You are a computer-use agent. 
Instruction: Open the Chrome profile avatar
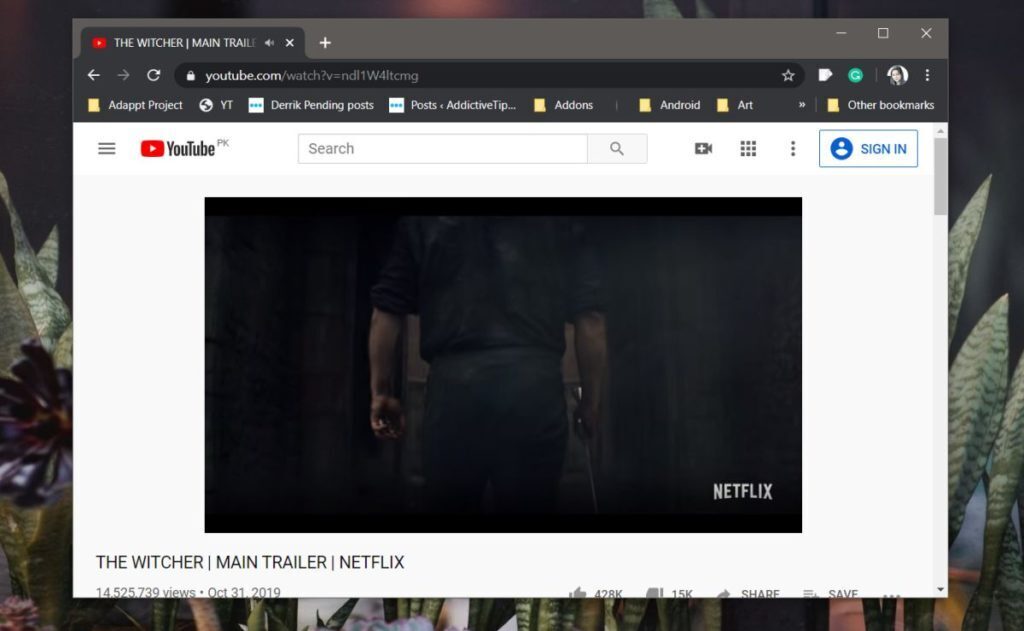pos(896,75)
